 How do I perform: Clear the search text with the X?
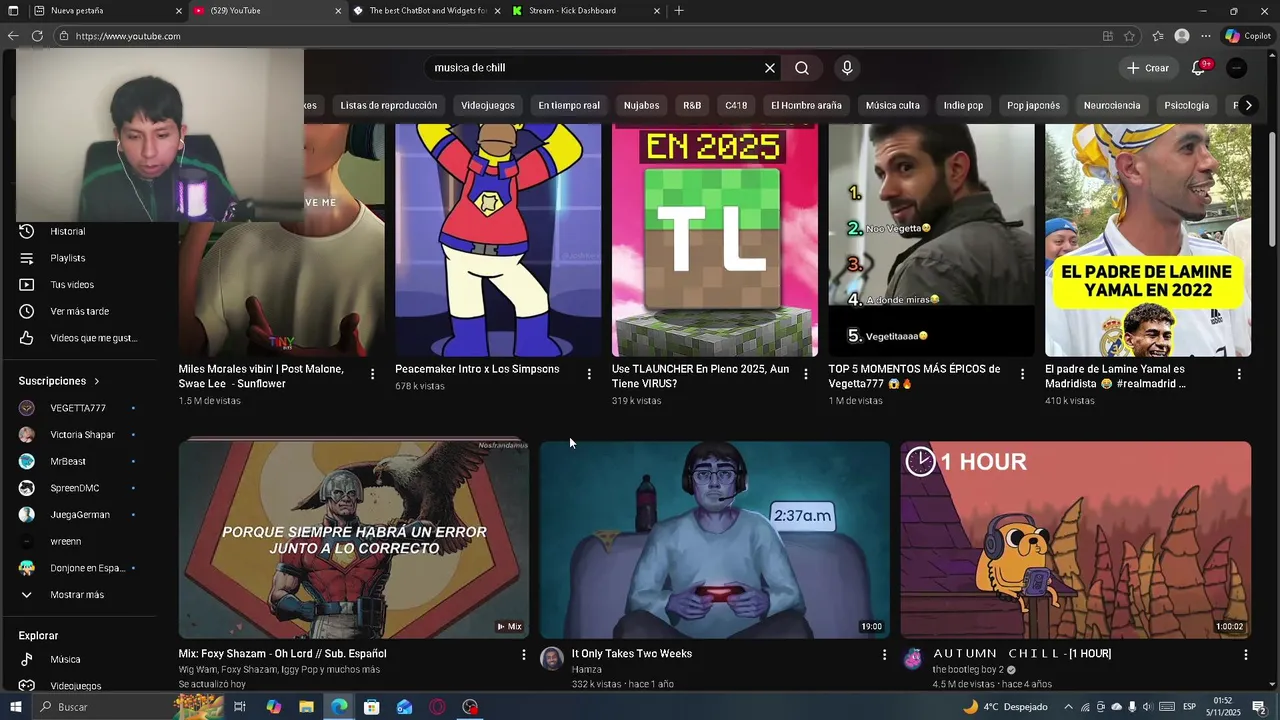pos(770,68)
